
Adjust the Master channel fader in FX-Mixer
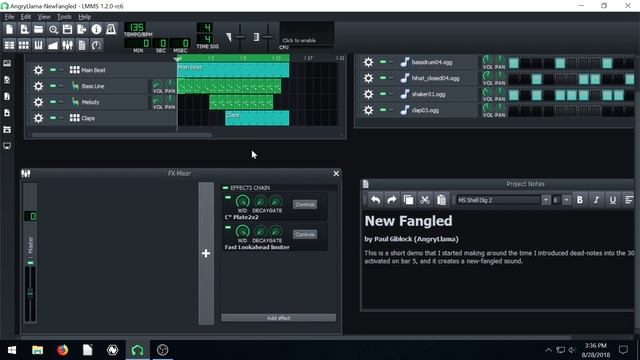[30, 293]
